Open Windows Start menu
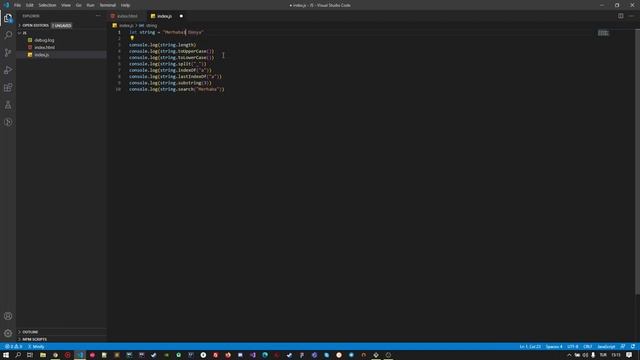640x360 pixels. point(6,355)
